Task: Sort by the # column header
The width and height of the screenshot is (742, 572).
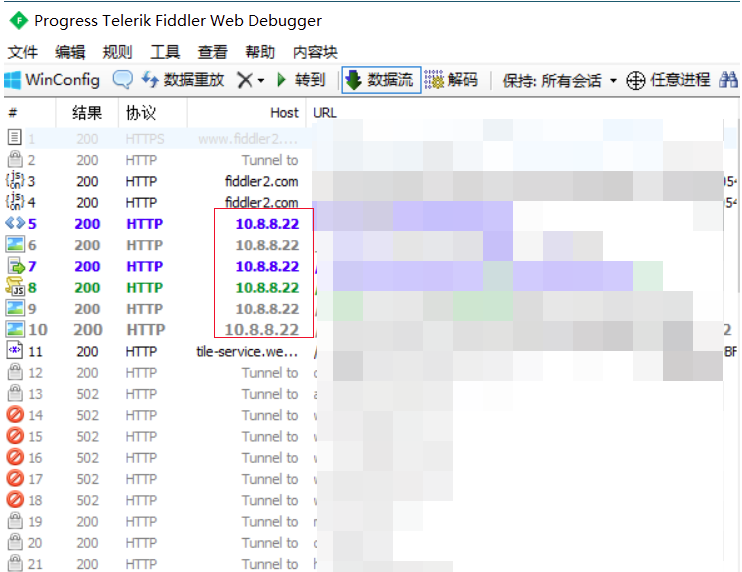Action: [x=13, y=113]
